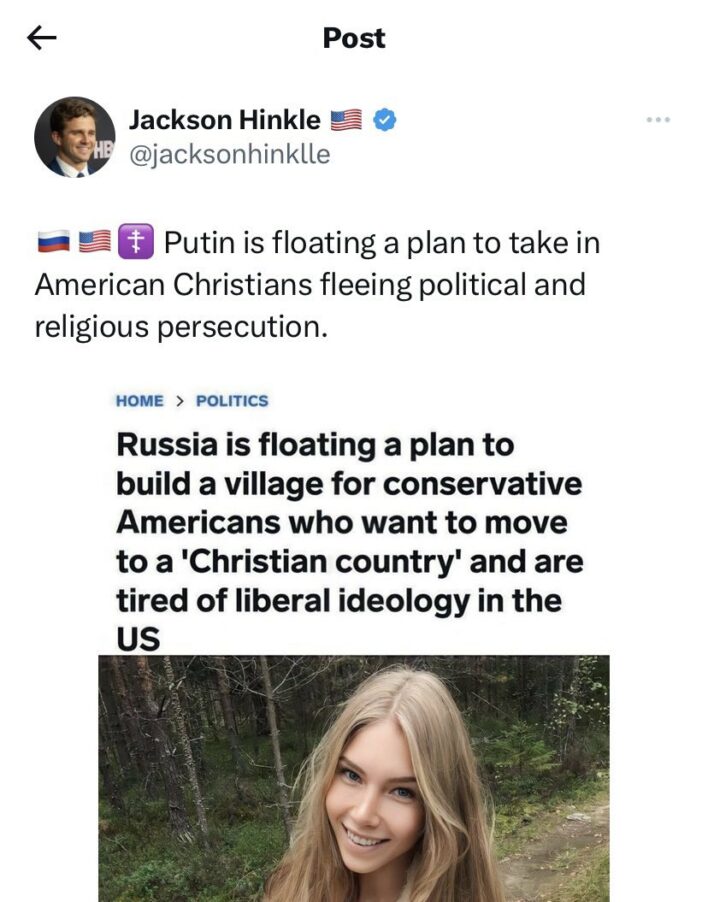Viewport: 708px width, 902px height.
Task: Go back using the left arrow
Action: [x=41, y=38]
